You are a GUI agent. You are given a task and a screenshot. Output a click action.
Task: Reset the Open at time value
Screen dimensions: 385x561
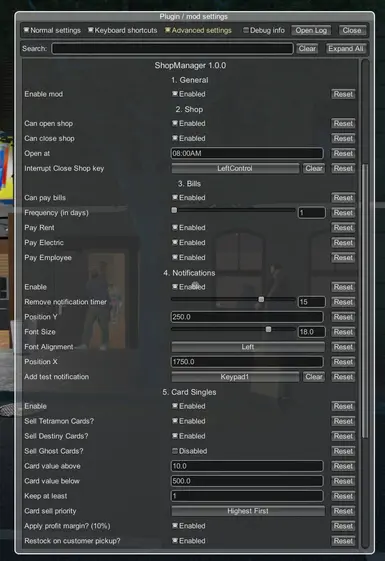pos(343,153)
